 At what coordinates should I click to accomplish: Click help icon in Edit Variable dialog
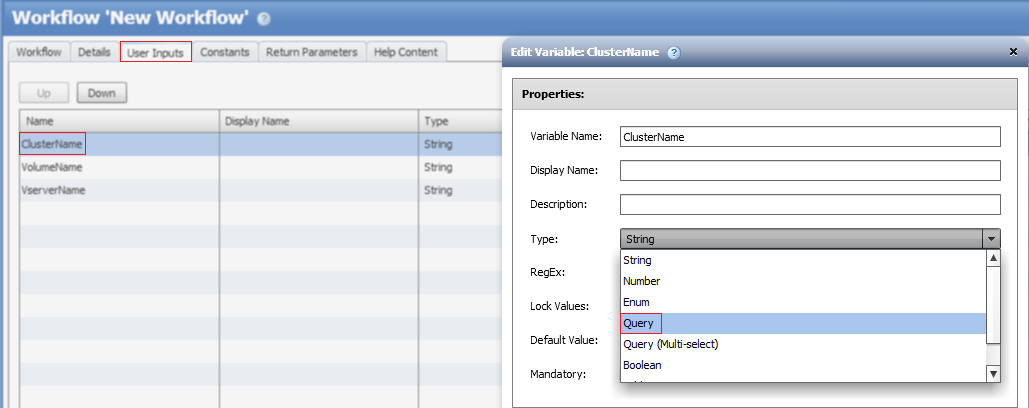(674, 53)
